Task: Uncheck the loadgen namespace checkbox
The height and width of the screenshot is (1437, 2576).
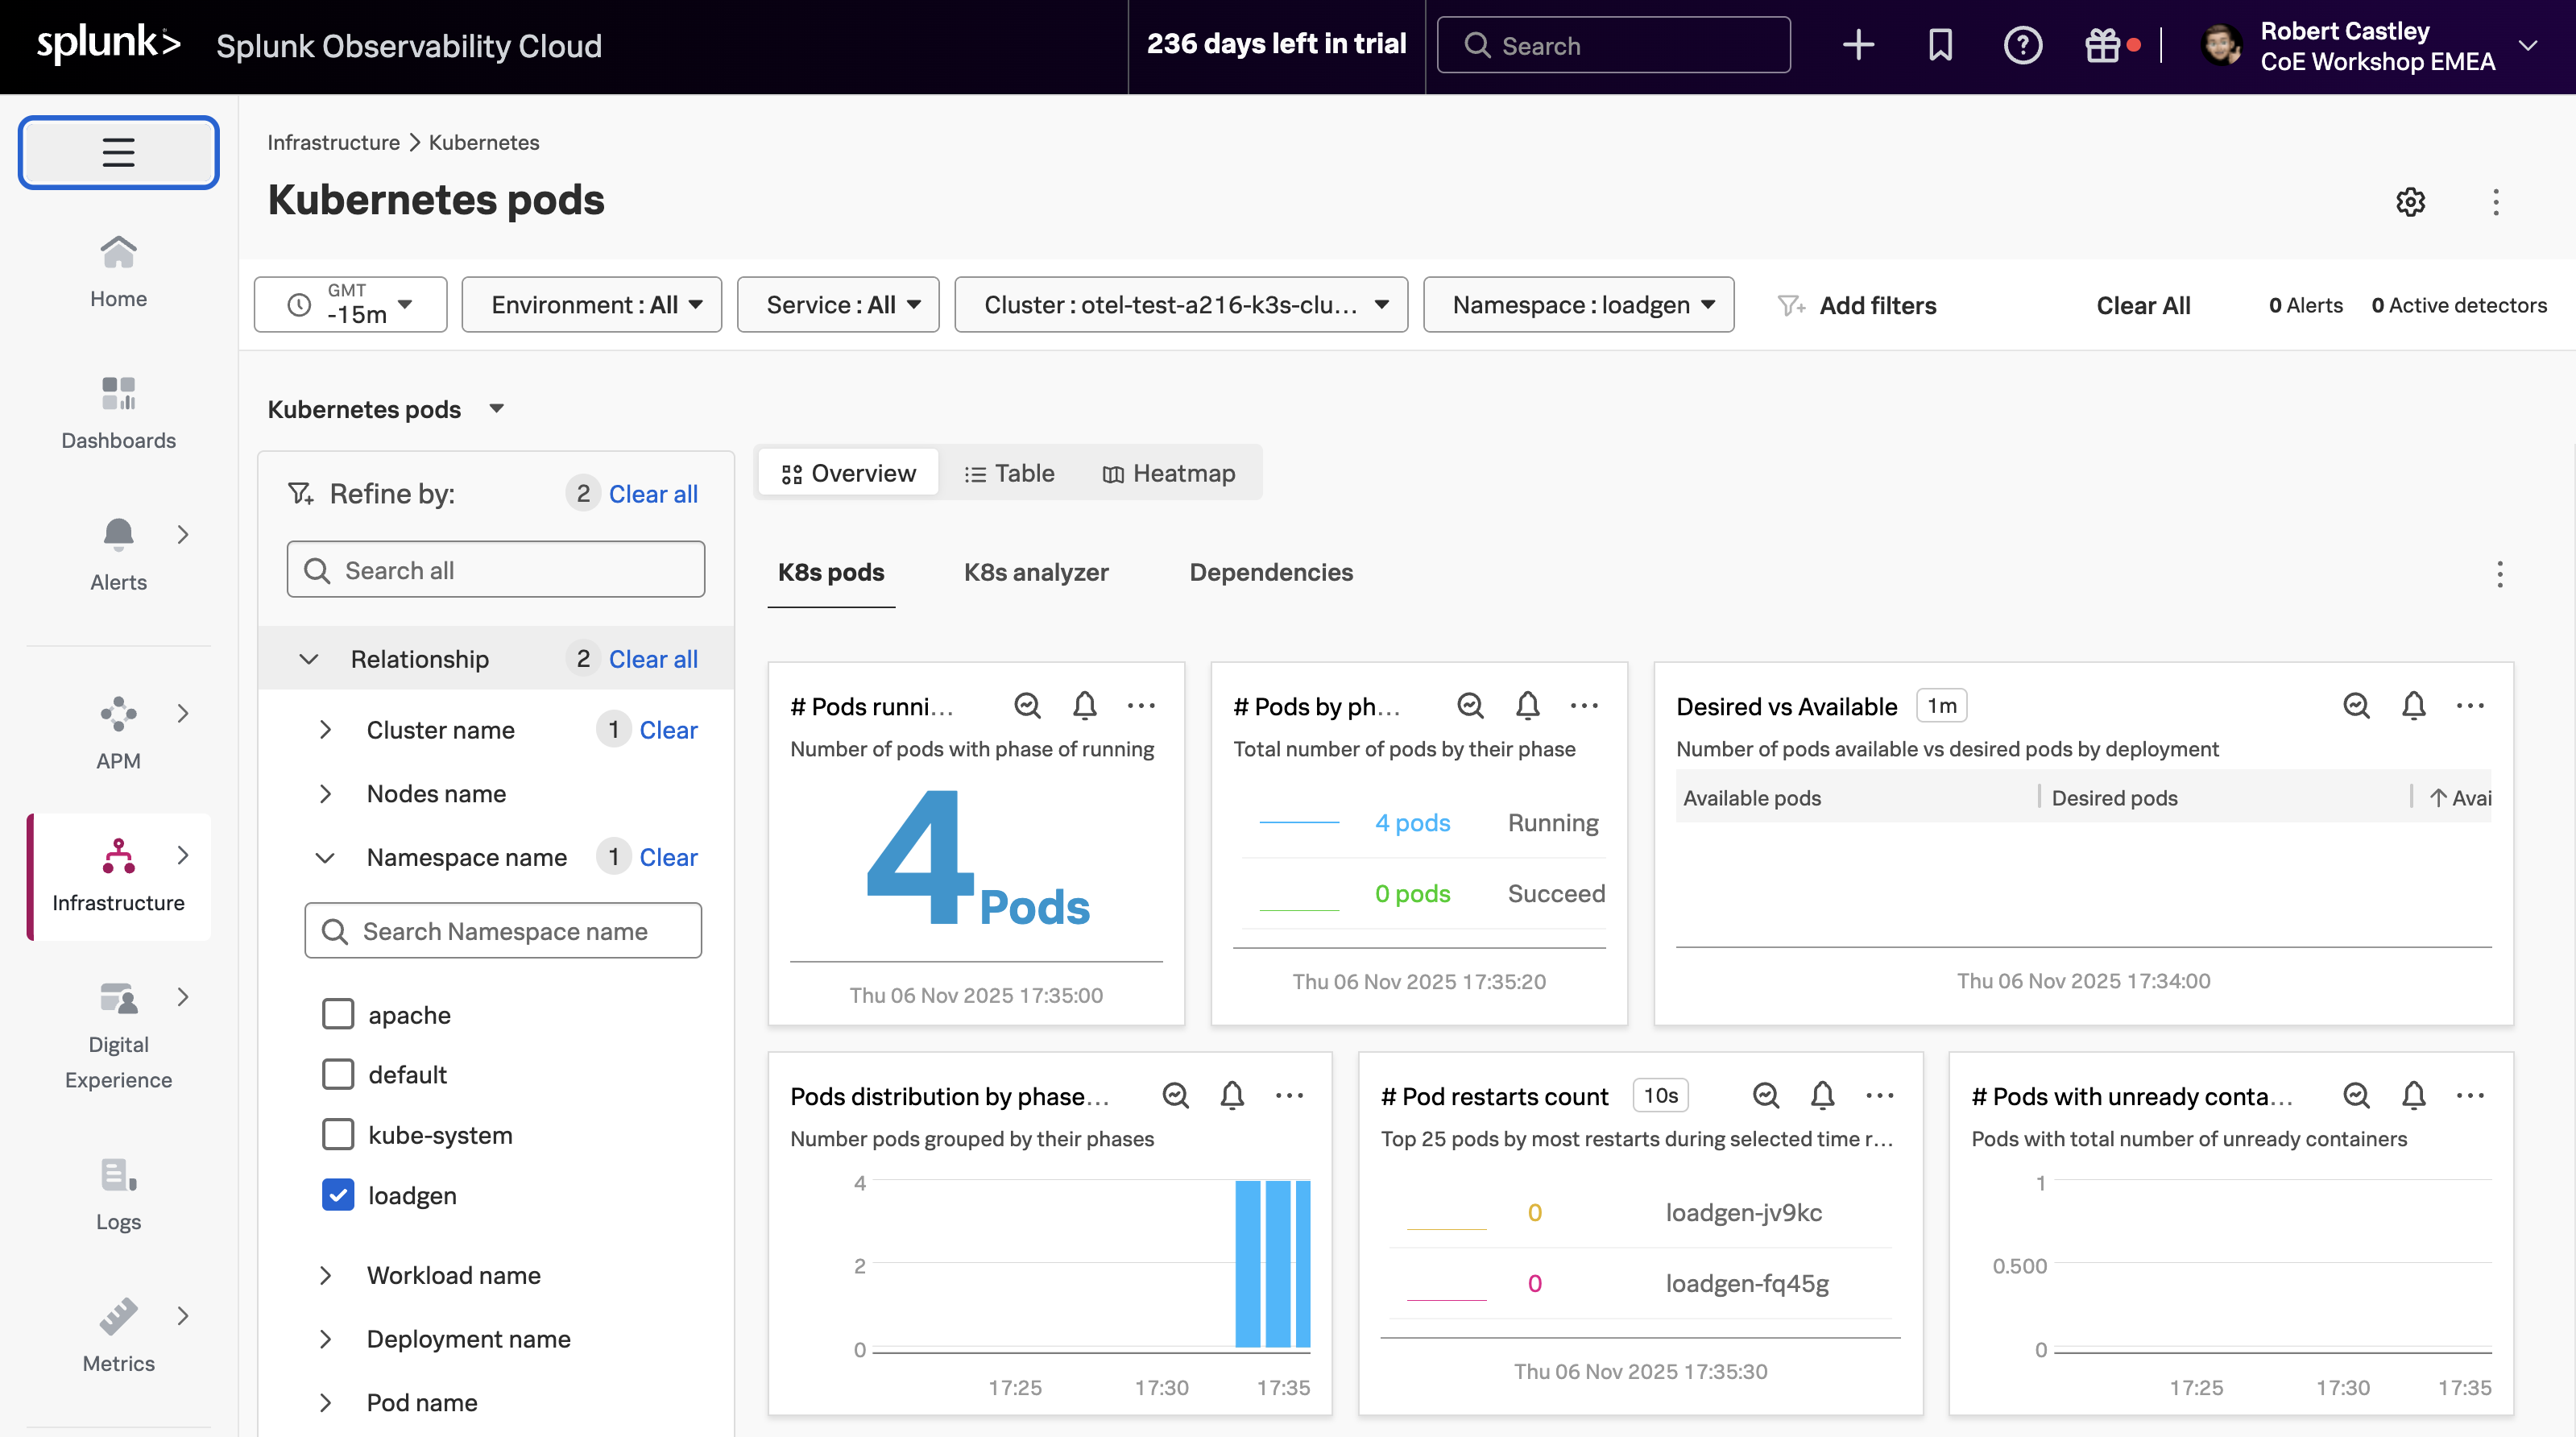Action: (338, 1195)
